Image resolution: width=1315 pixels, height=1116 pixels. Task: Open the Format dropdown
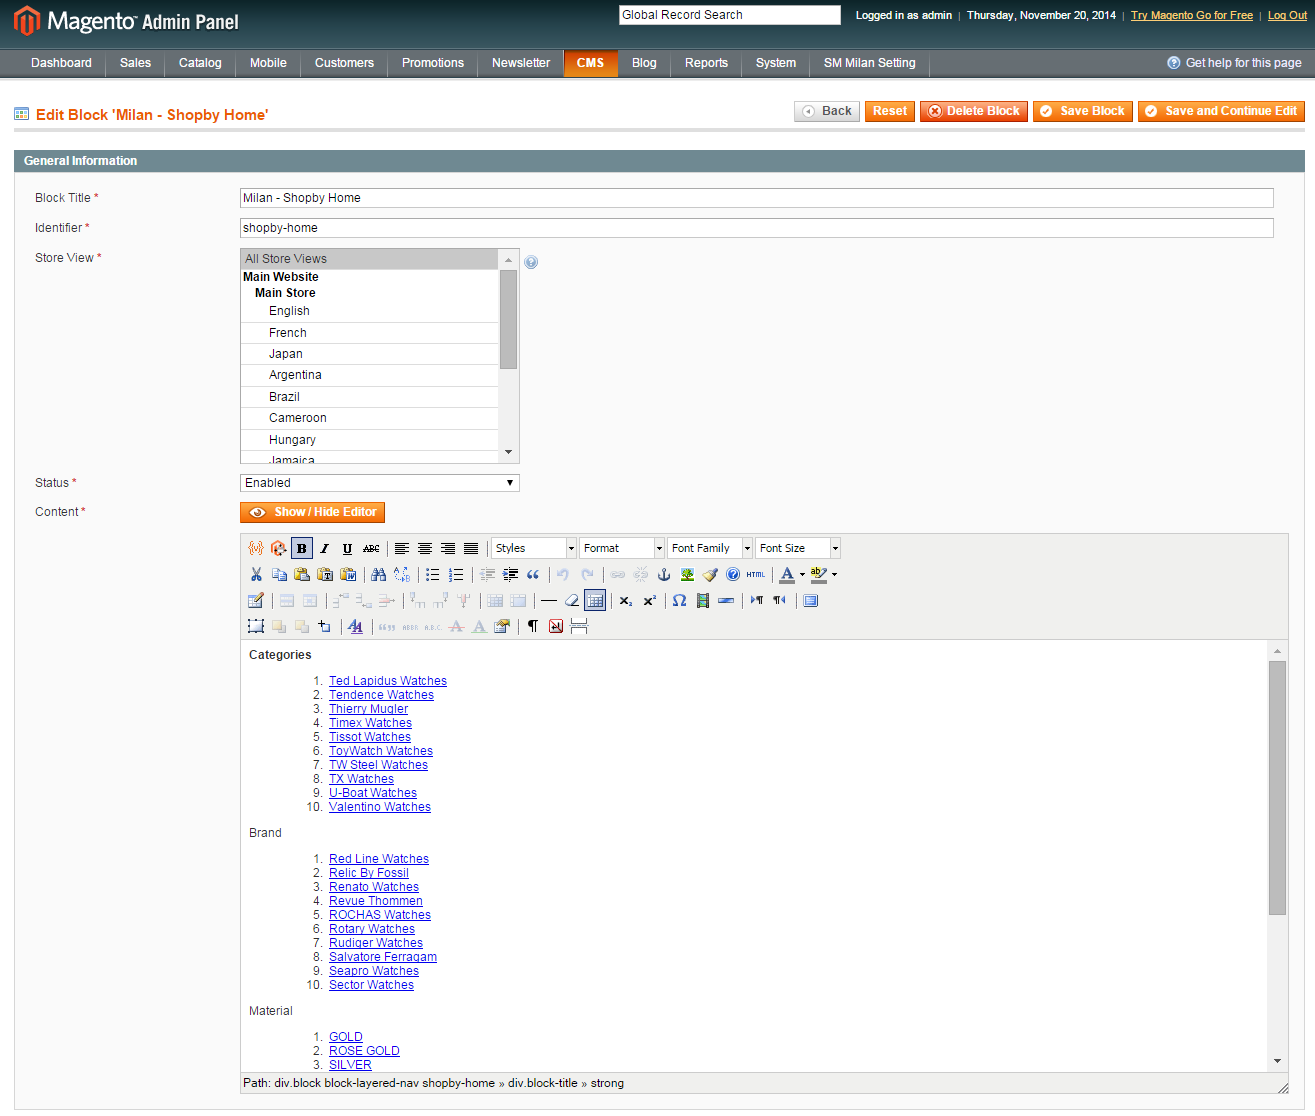622,548
